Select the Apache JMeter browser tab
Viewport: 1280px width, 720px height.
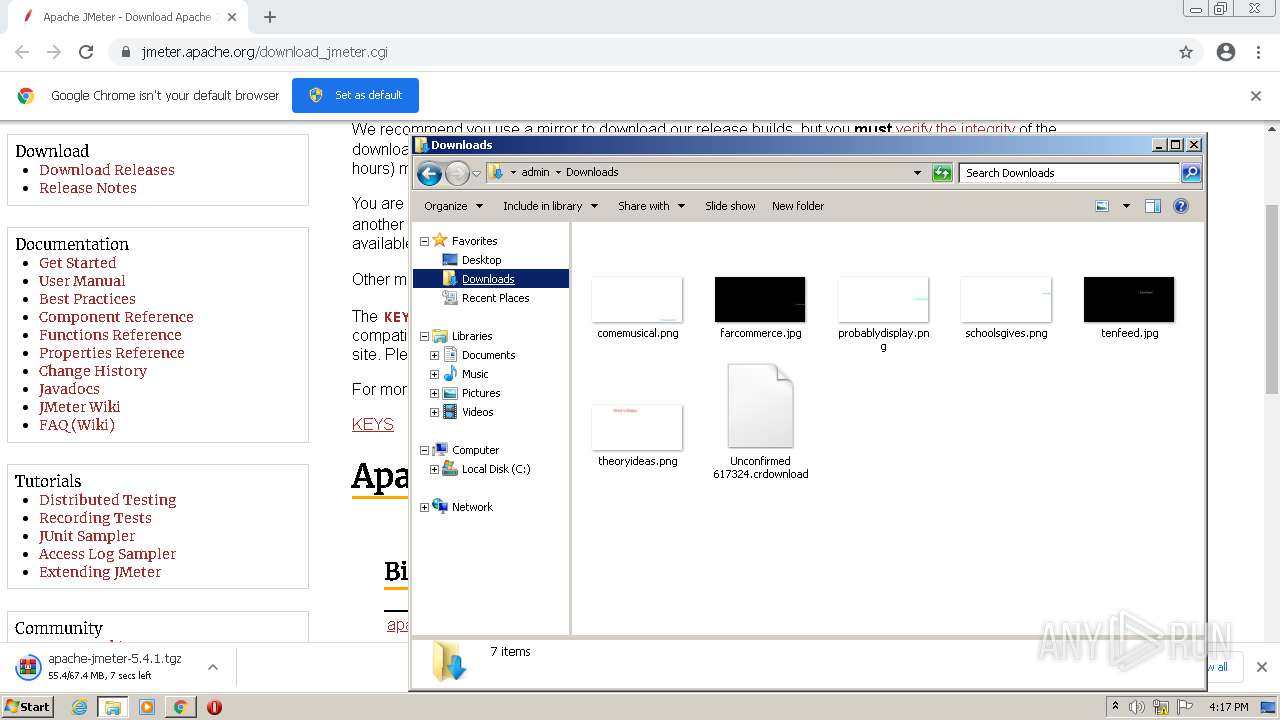[x=128, y=17]
